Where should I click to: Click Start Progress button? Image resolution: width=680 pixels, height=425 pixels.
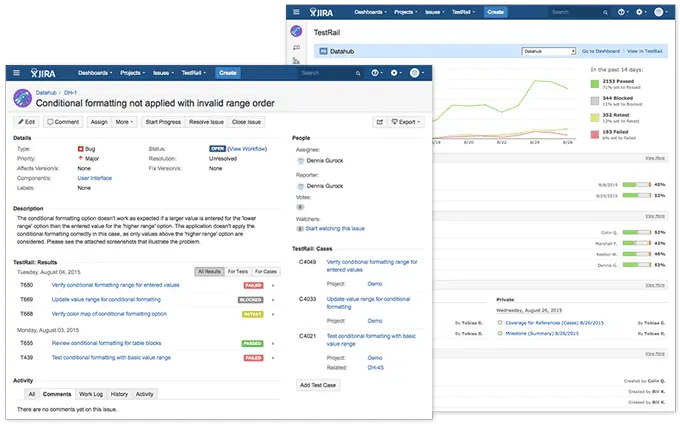click(163, 122)
